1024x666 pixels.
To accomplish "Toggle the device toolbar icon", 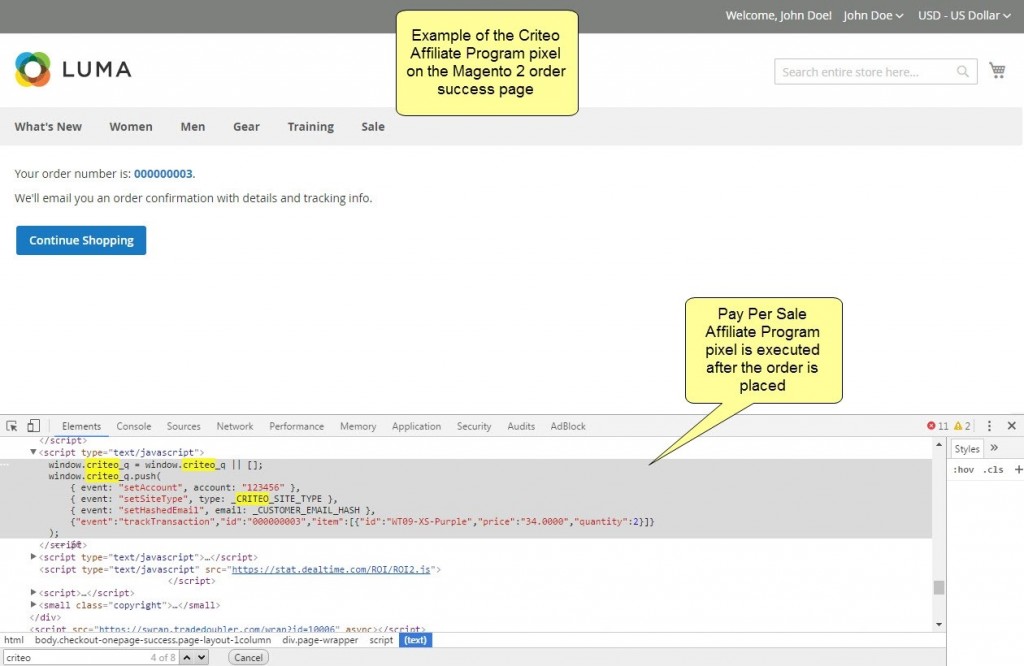I will 33,426.
